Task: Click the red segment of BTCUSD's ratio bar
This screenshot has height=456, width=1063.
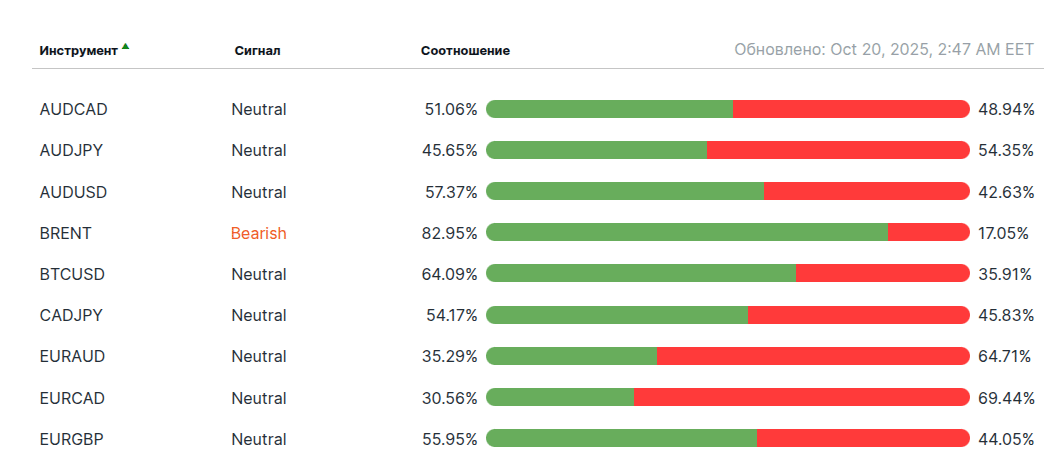Action: 882,274
